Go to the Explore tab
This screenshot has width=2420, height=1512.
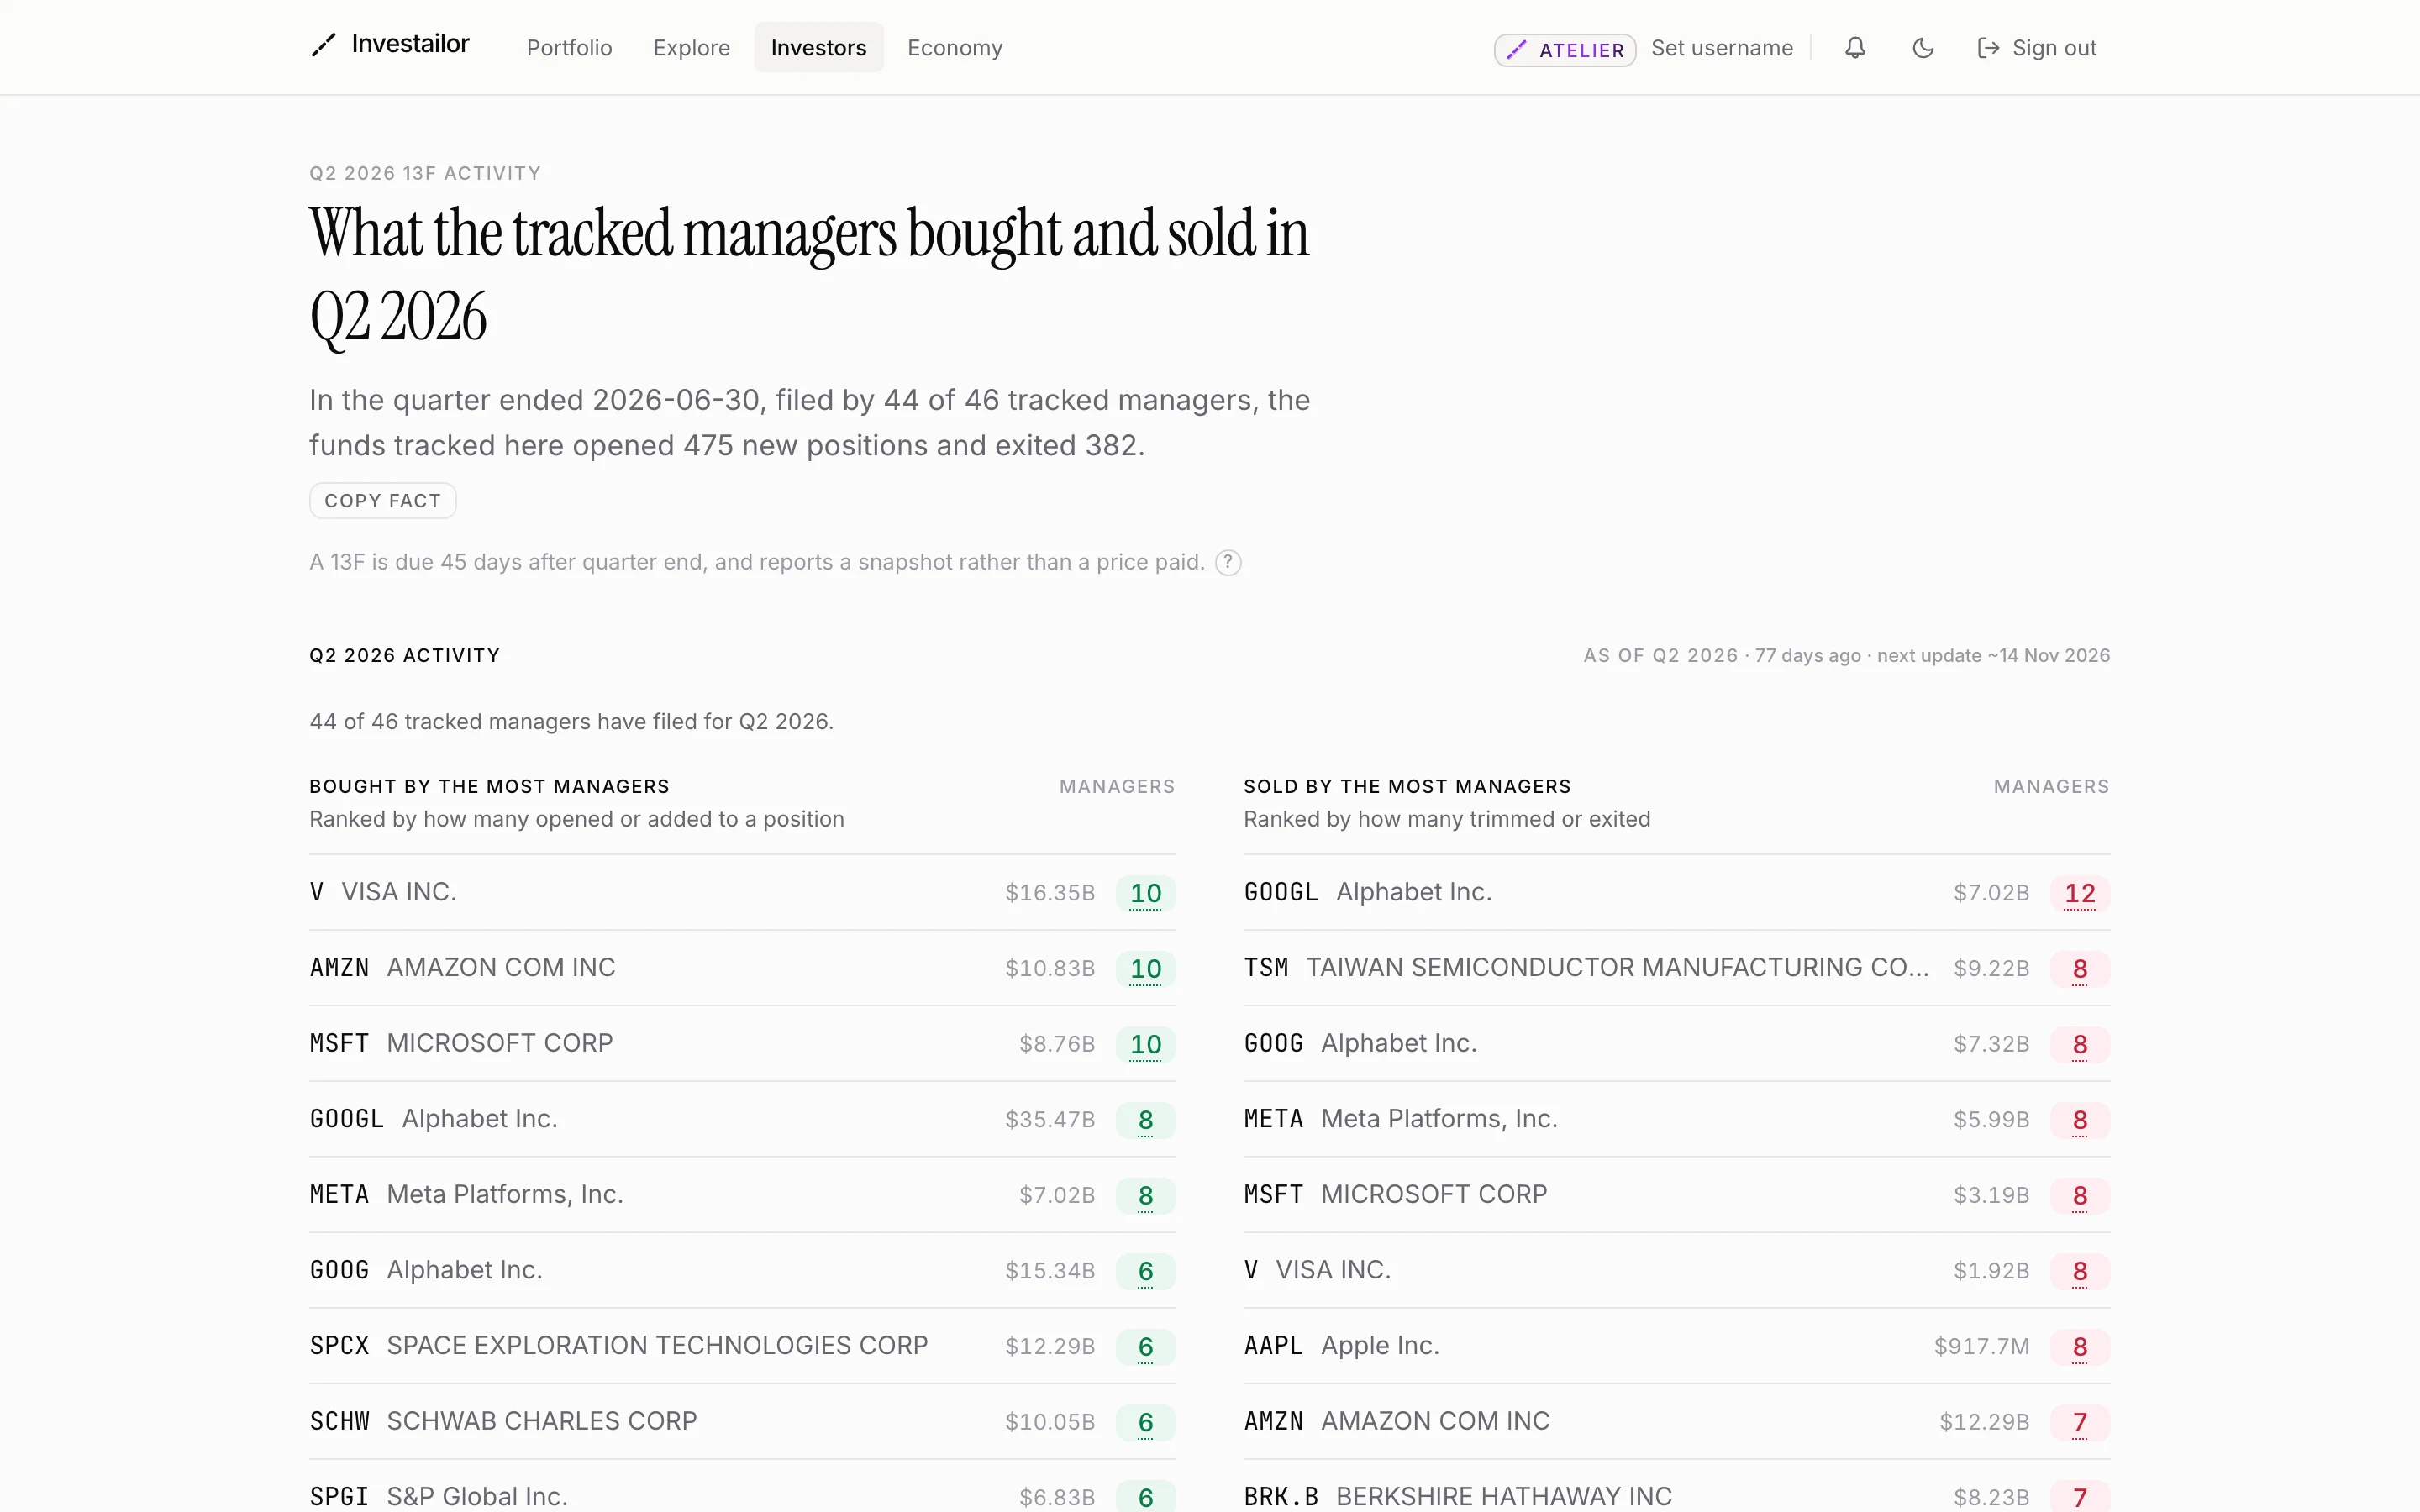coord(692,48)
